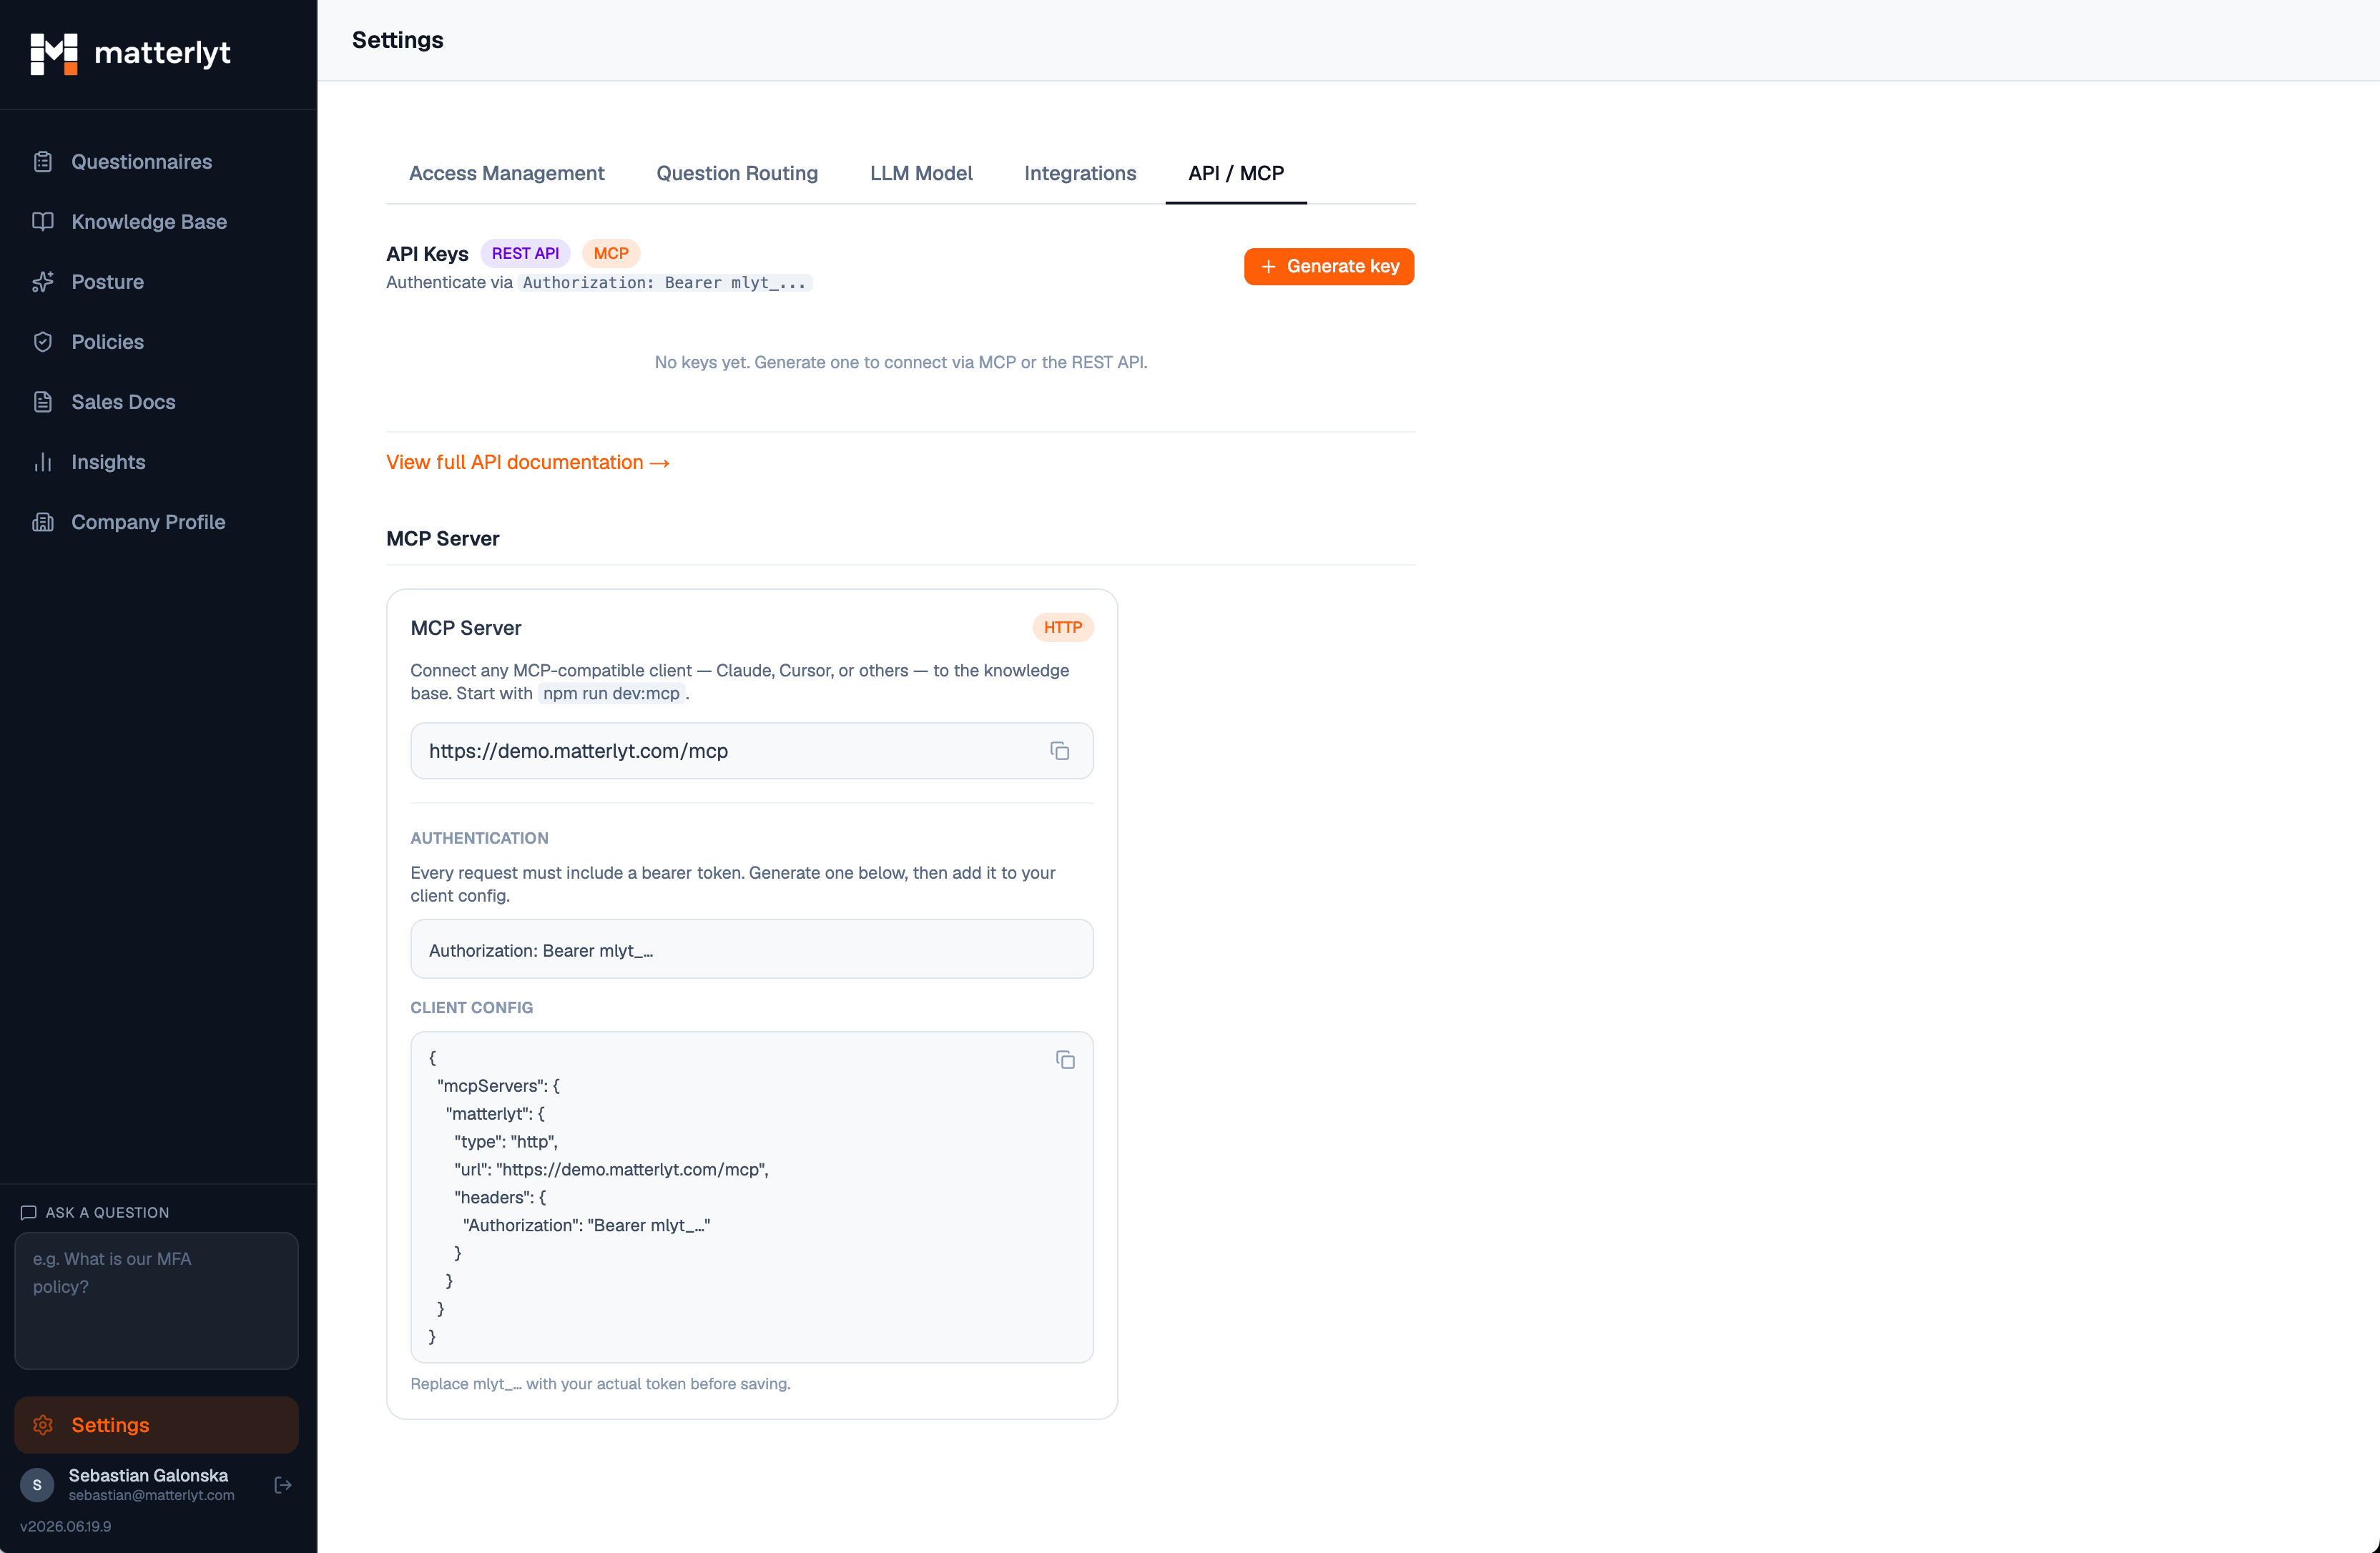This screenshot has width=2380, height=1553.
Task: Open the Policies page
Action: 157,342
